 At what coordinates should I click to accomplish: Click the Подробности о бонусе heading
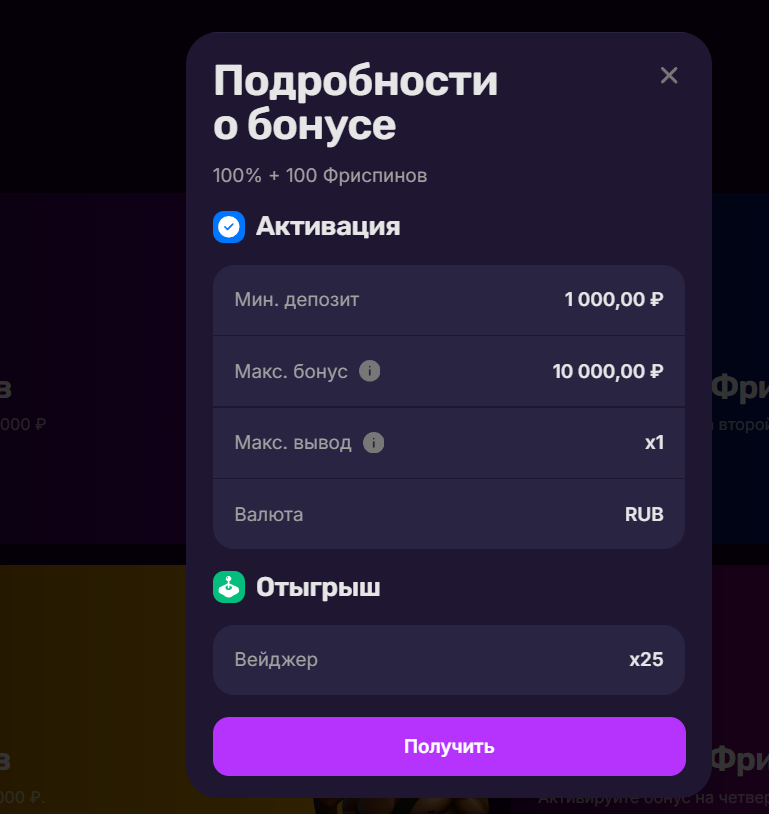pyautogui.click(x=355, y=103)
